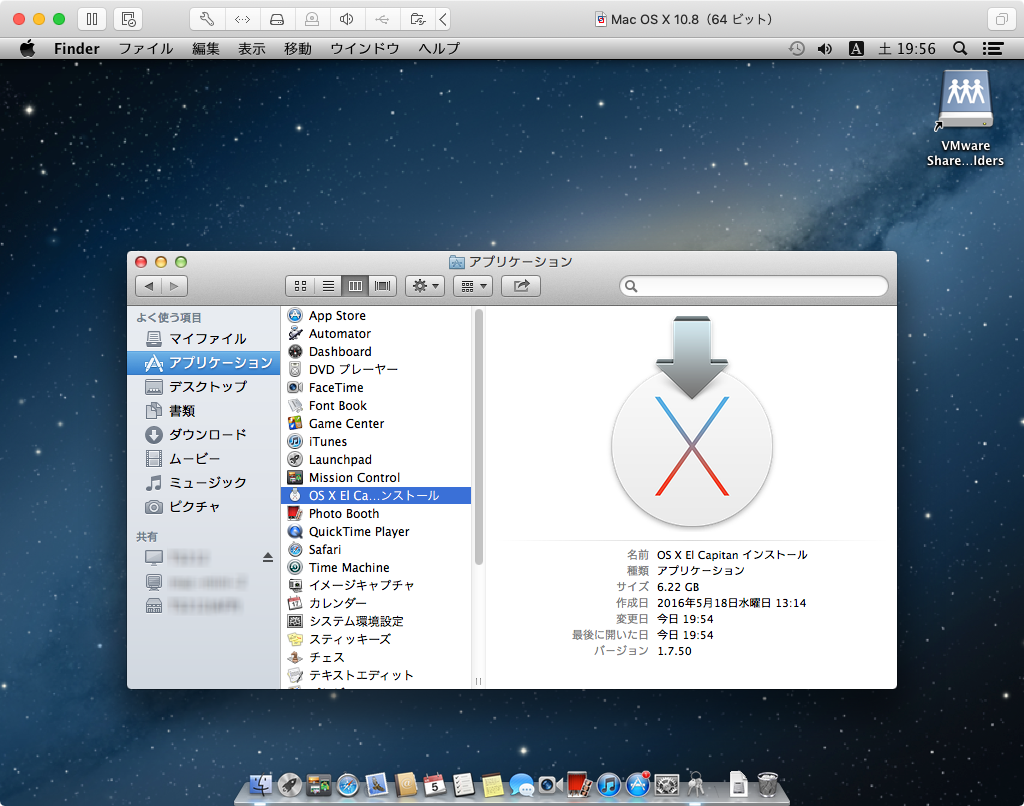The image size is (1024, 806).
Task: Click the VMware sound device icon
Action: pyautogui.click(x=347, y=19)
